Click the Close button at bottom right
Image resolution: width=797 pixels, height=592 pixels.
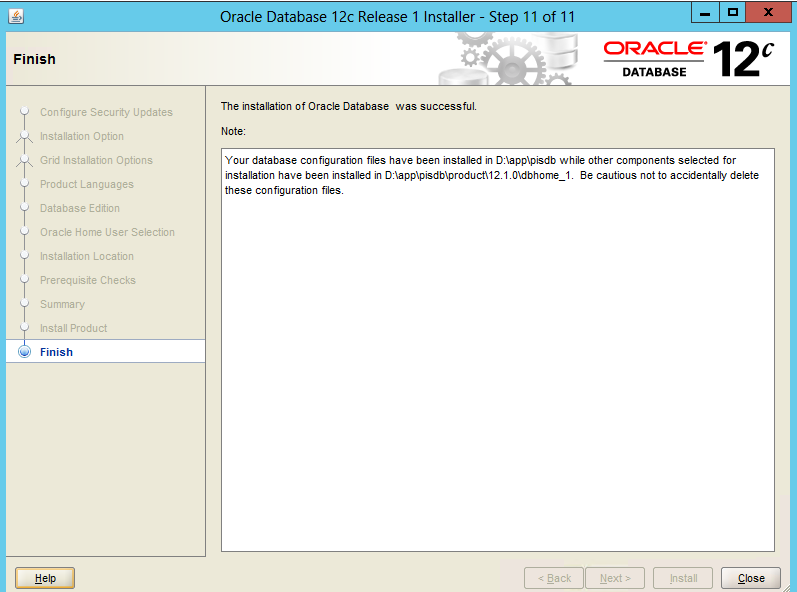coord(750,578)
